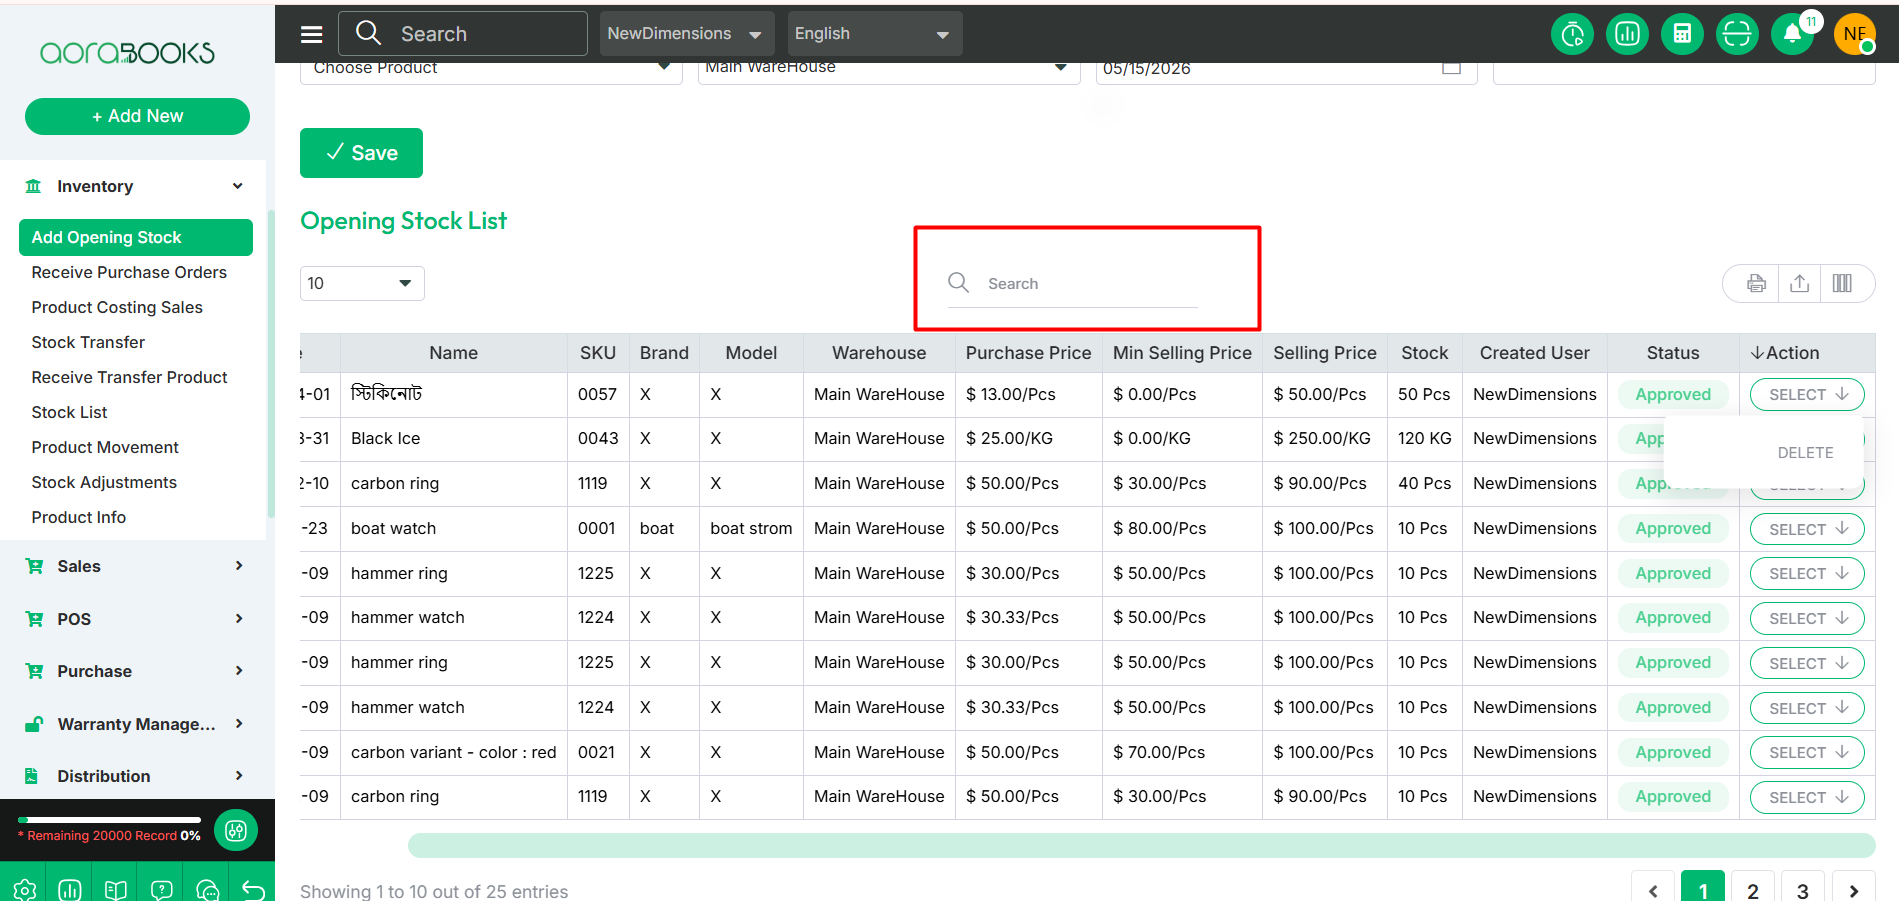Screen dimensions: 1899x901
Task: Expand the Purchase sidebar menu
Action: click(x=135, y=671)
